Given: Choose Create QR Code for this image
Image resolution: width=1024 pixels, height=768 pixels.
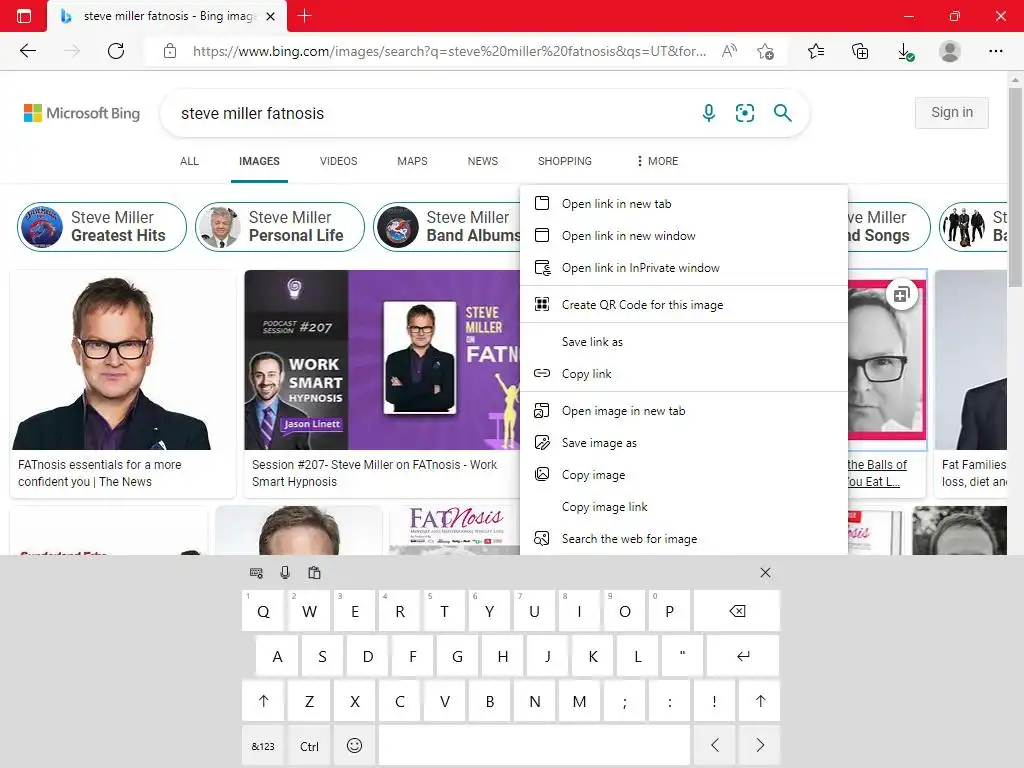Looking at the screenshot, I should tap(684, 304).
